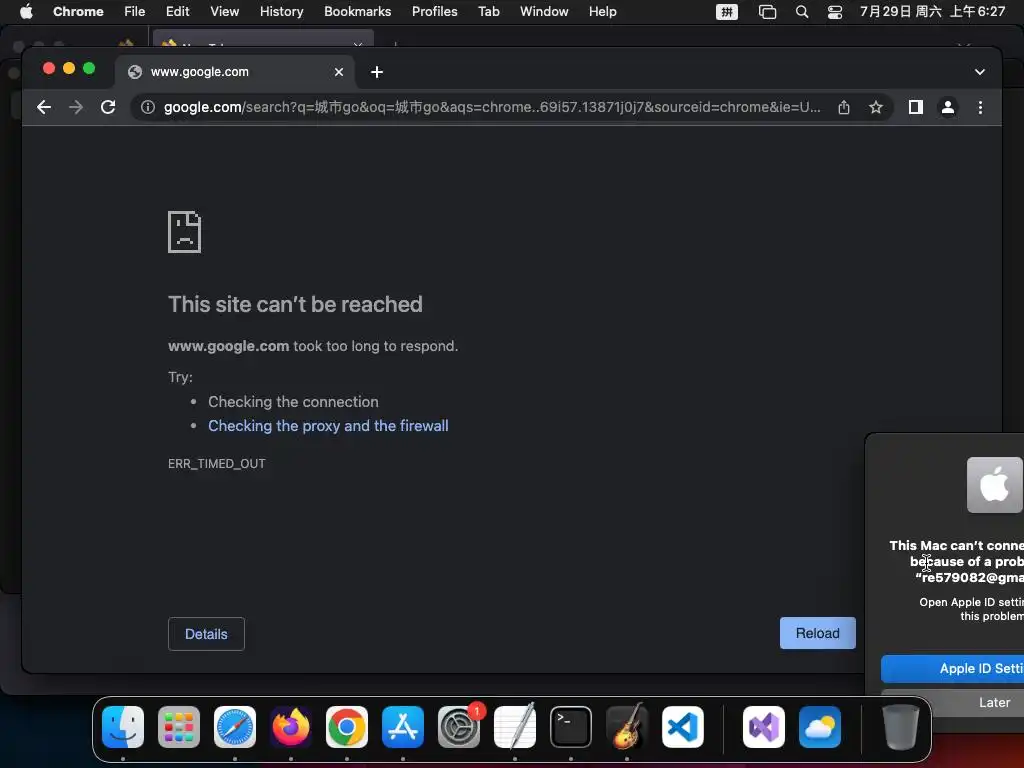The height and width of the screenshot is (768, 1024).
Task: Open Chrome three-dot customize menu
Action: point(980,107)
